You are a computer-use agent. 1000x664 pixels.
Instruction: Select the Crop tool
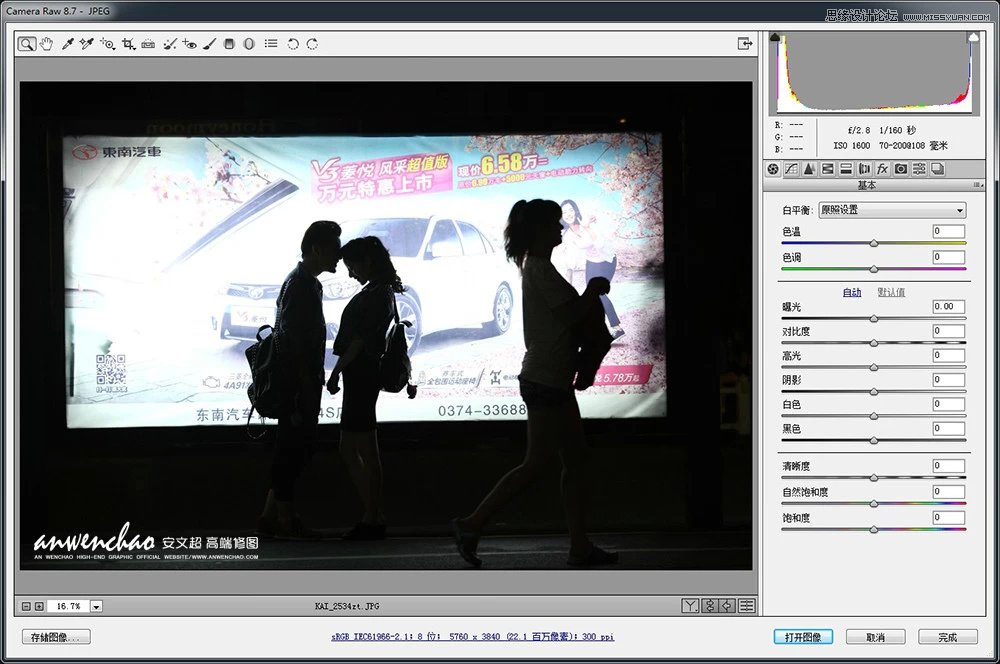click(128, 44)
